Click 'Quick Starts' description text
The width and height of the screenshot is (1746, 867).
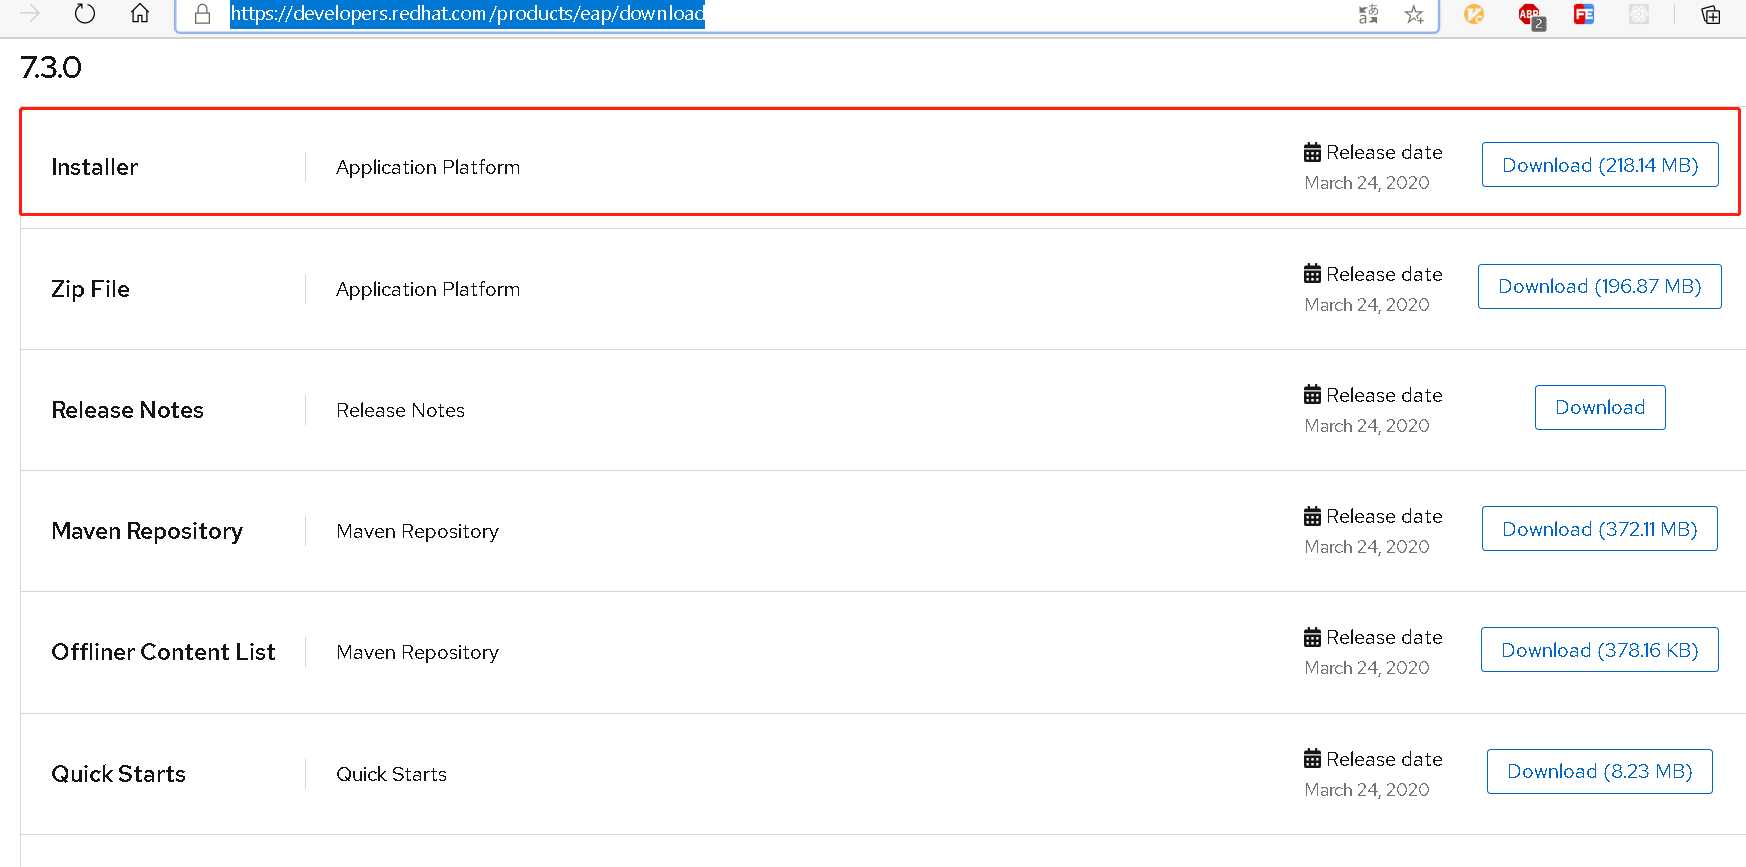pos(391,774)
